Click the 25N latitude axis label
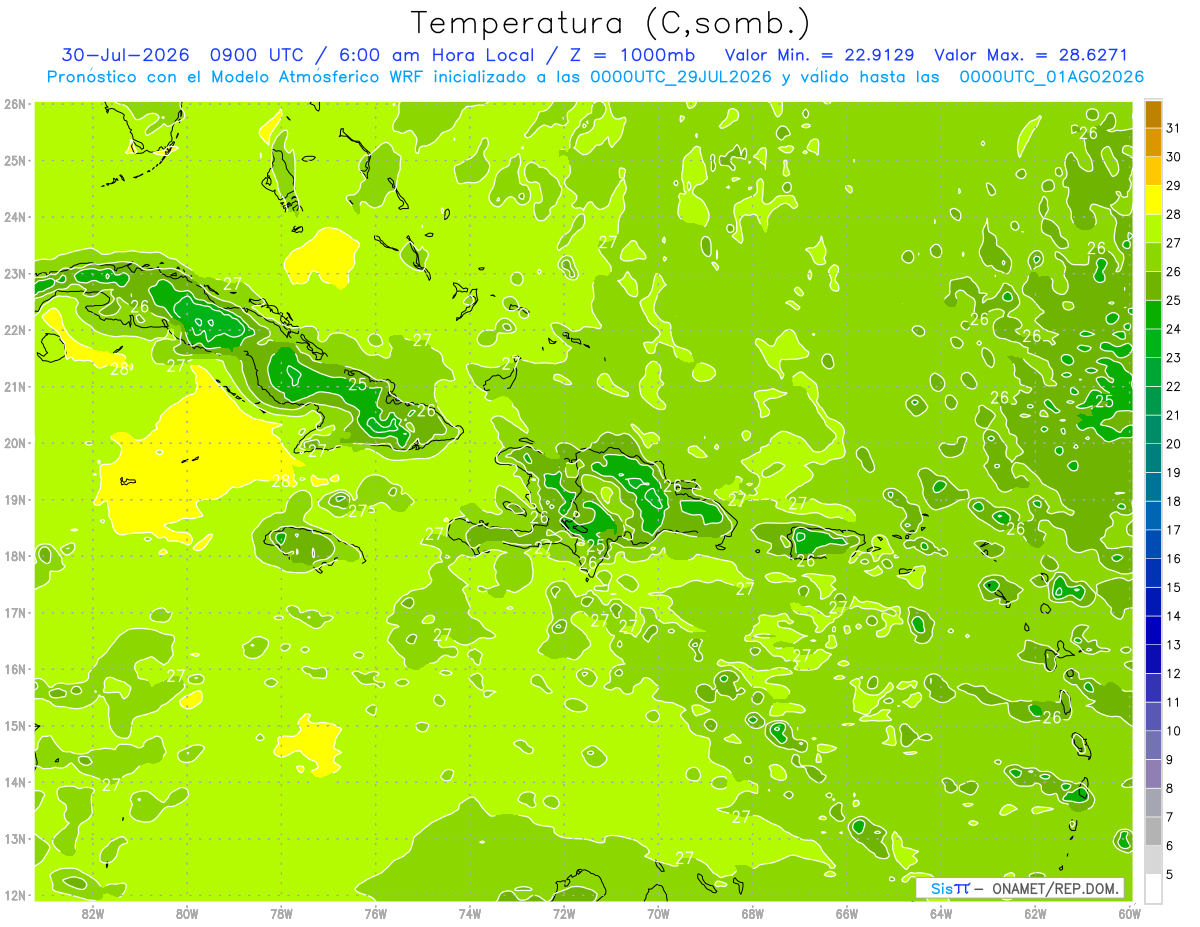 [x=16, y=160]
